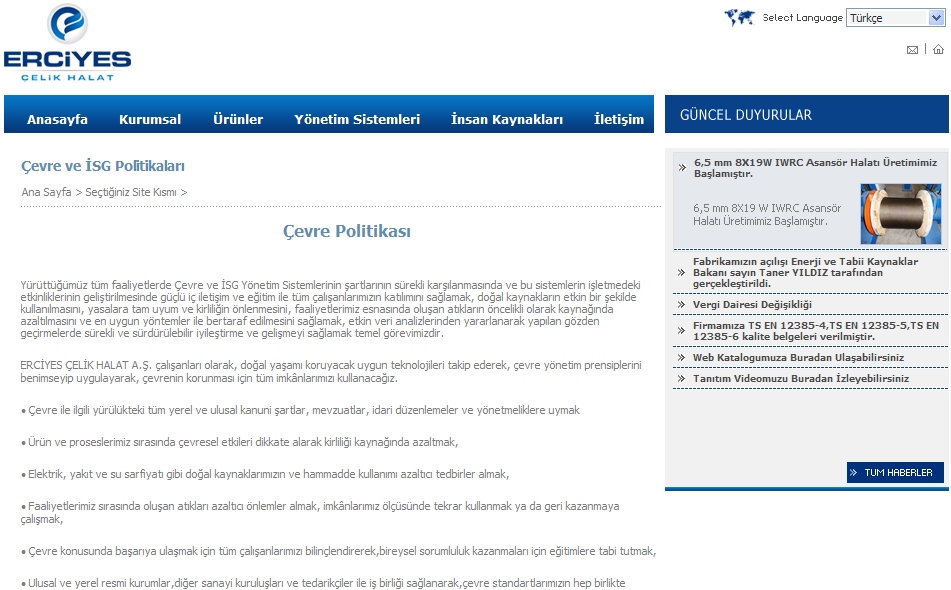Open the Select Language dropdown

point(896,18)
